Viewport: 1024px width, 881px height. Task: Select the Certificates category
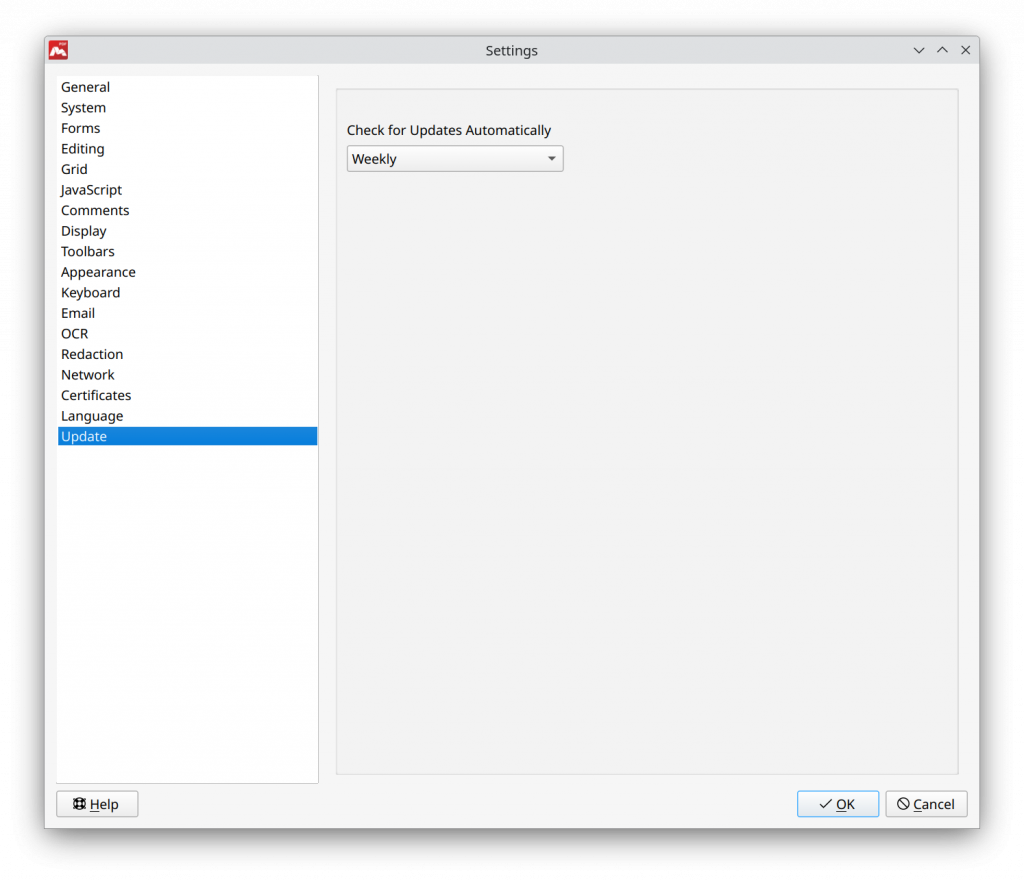pos(96,395)
